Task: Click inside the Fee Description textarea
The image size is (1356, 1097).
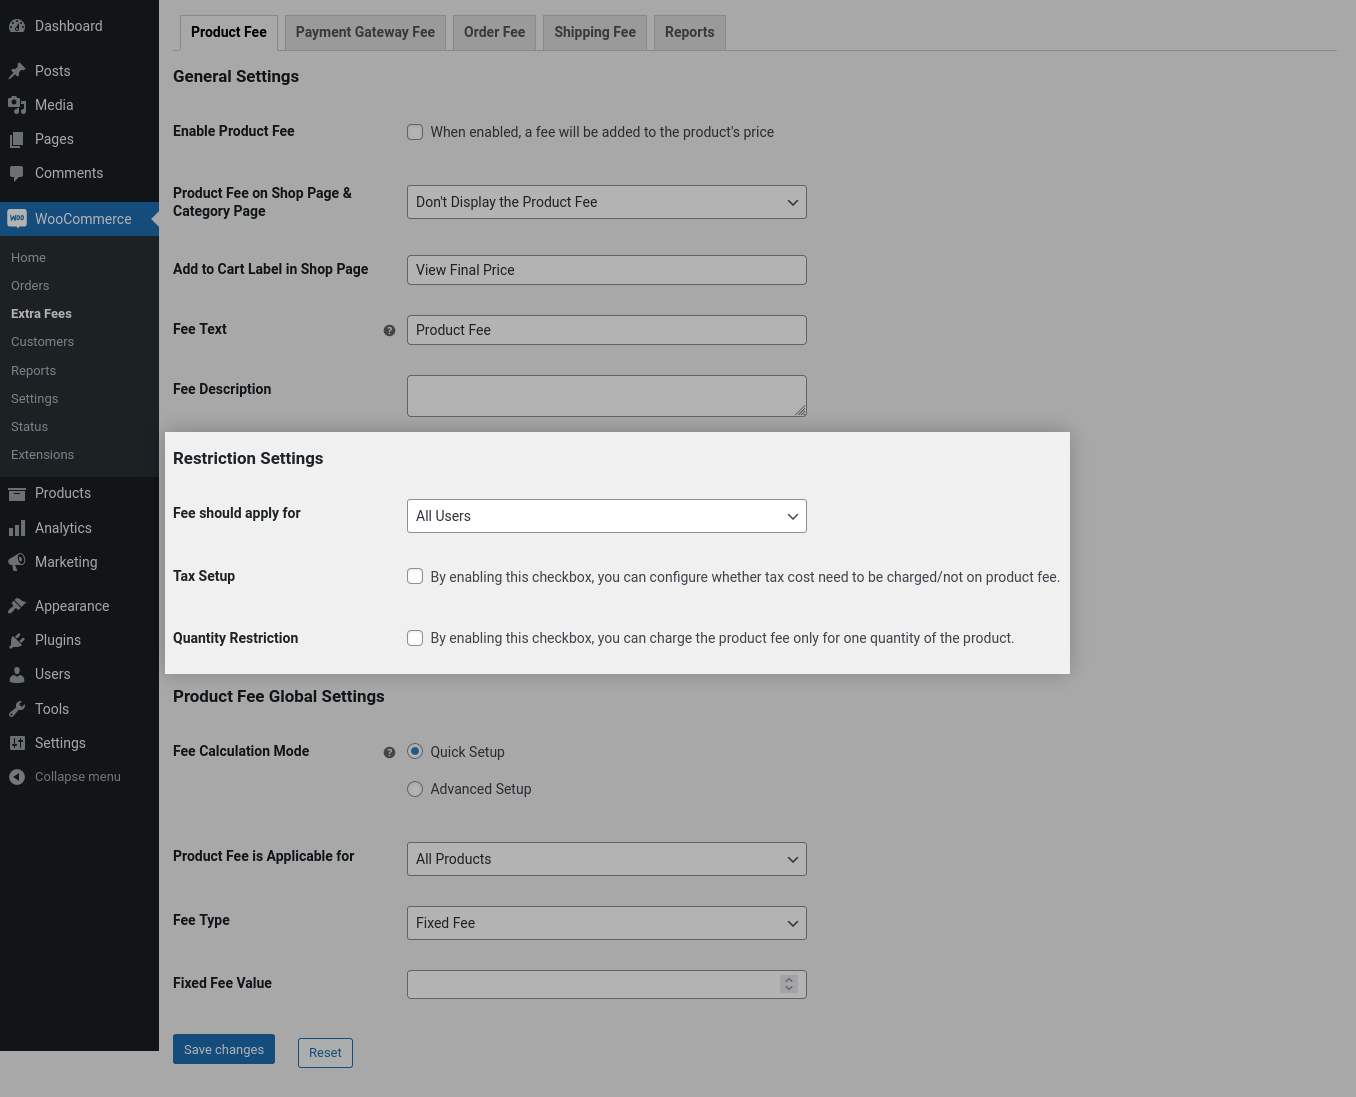Action: coord(606,395)
